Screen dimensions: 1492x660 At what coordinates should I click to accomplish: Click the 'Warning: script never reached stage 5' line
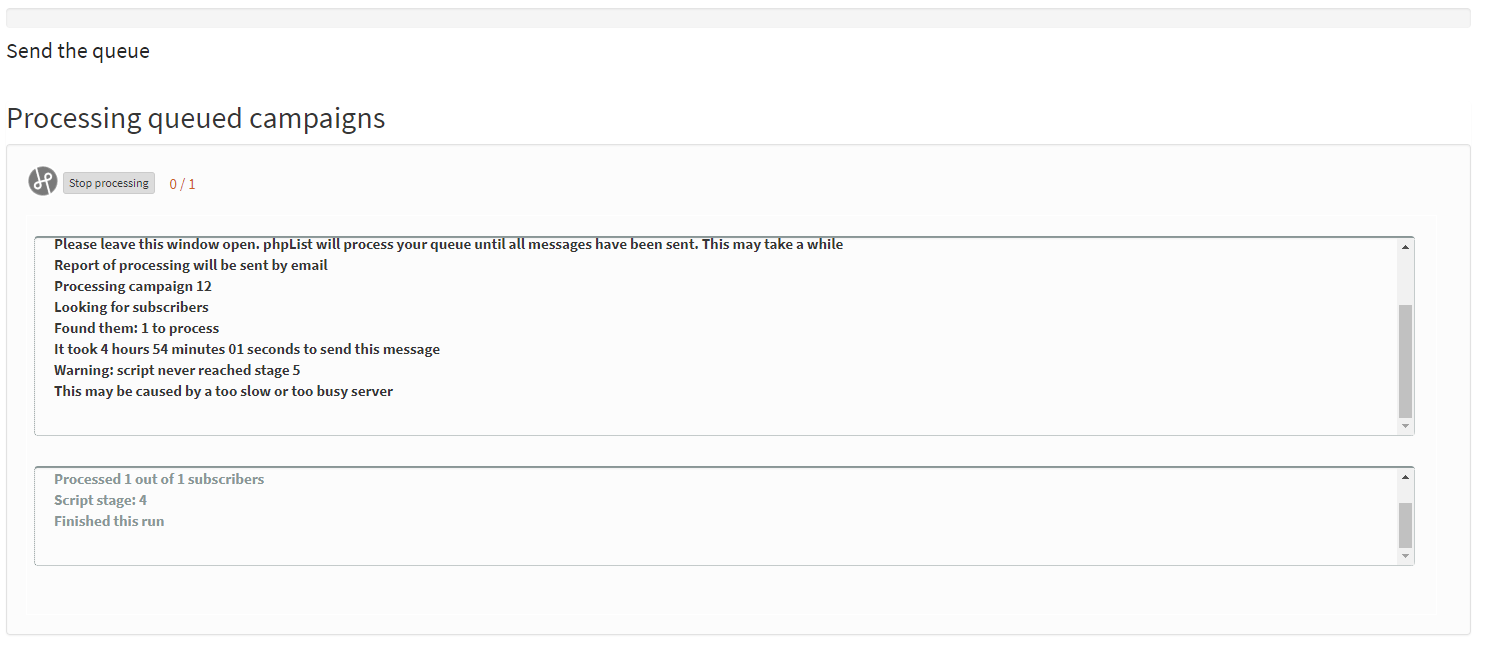tap(177, 370)
